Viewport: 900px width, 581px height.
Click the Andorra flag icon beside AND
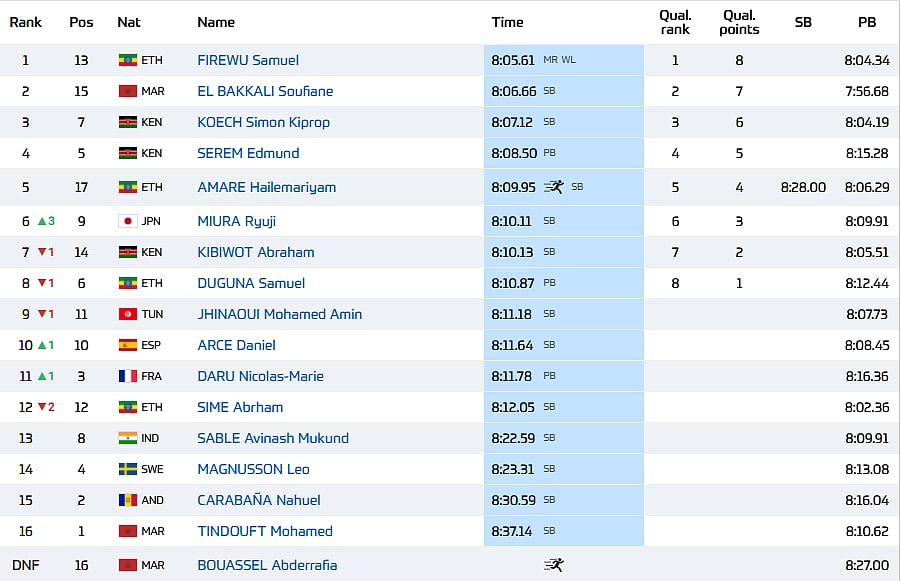(x=127, y=500)
